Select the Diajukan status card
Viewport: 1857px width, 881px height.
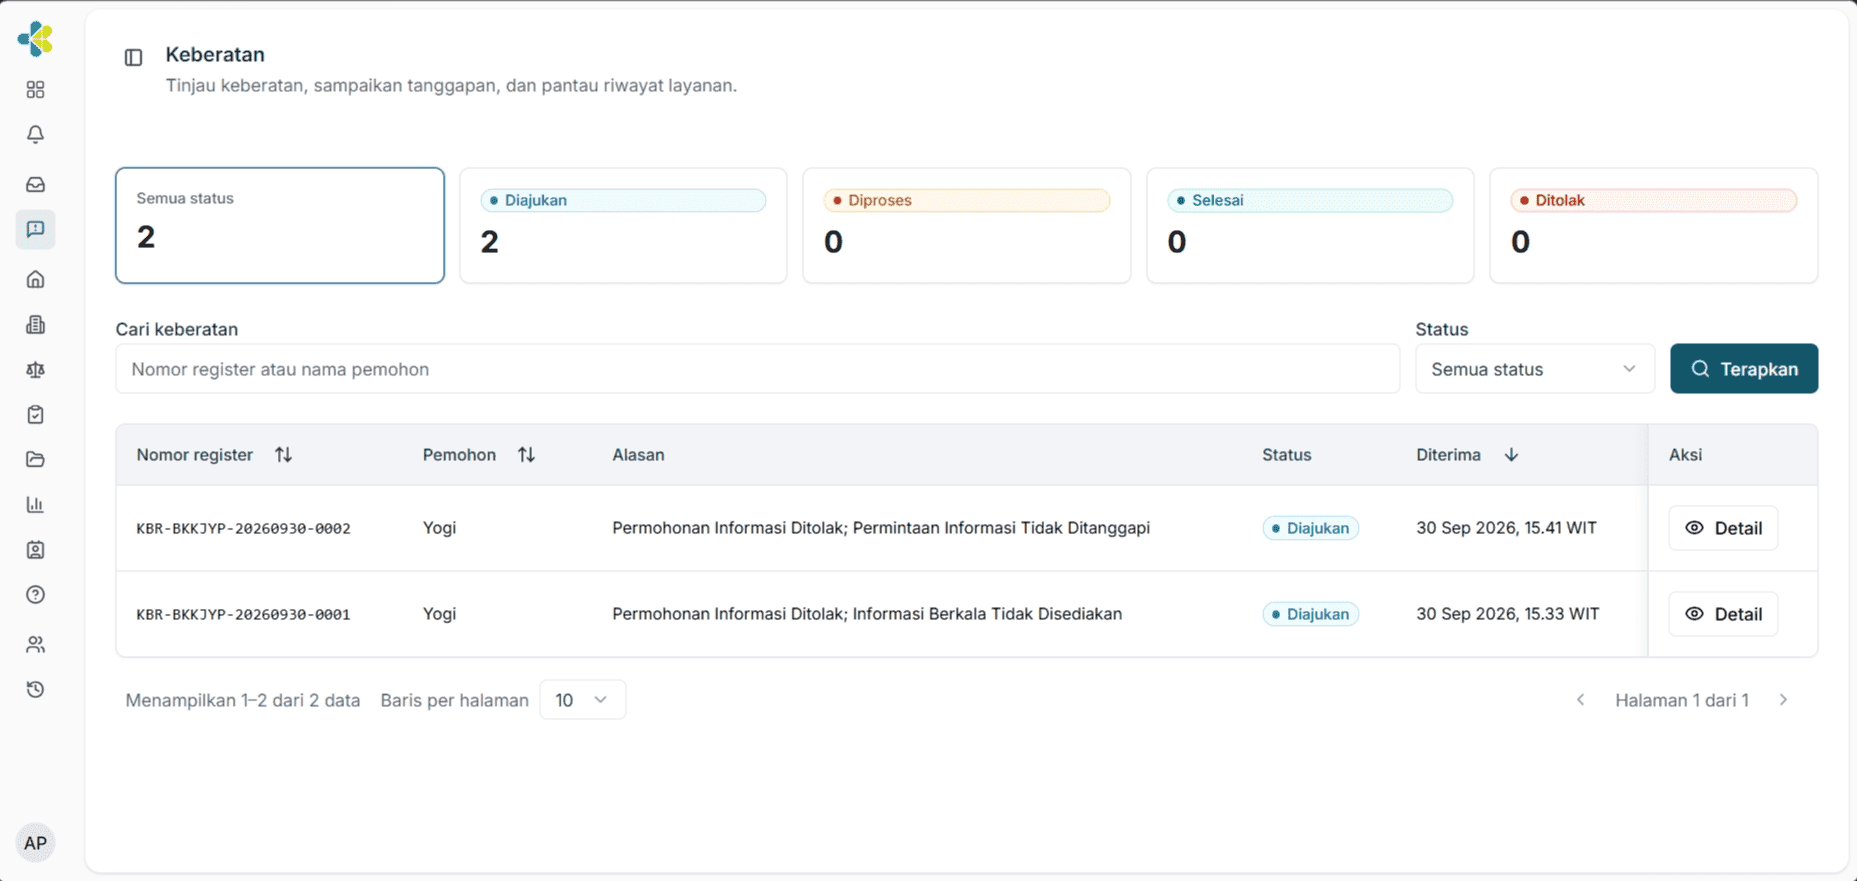(x=623, y=225)
